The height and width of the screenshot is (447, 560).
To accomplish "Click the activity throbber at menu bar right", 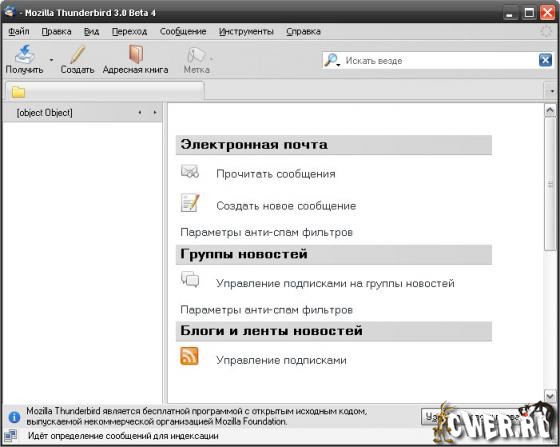I will click(x=546, y=31).
